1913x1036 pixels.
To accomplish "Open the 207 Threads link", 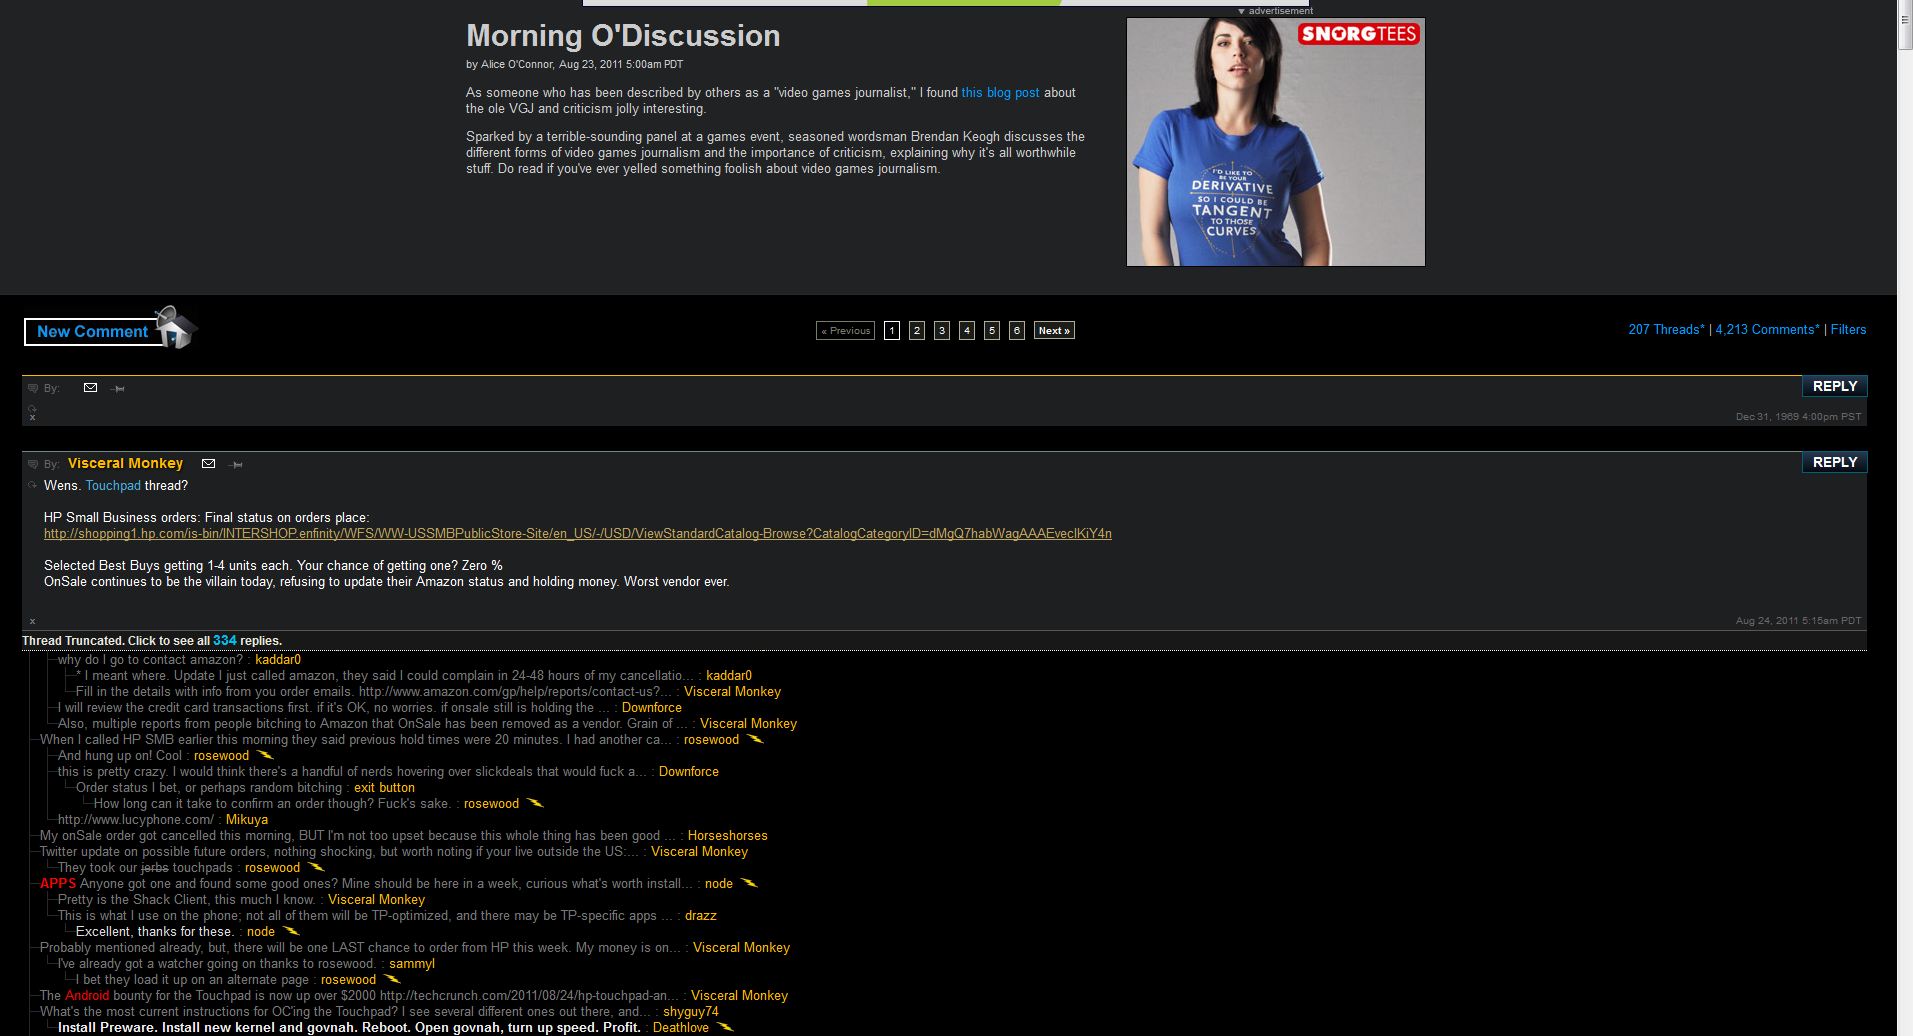I will (1666, 330).
